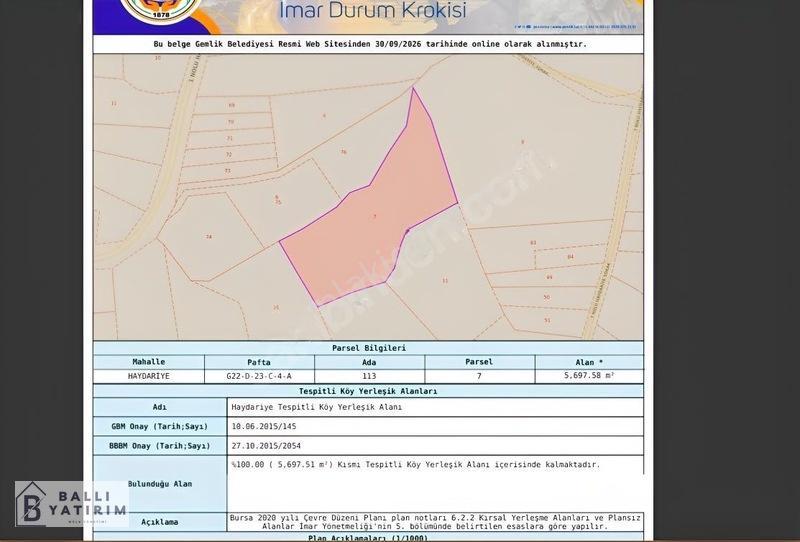Click the 'Bulunduğu Alan' row label
Screen dimensions: 800x542
pos(160,484)
